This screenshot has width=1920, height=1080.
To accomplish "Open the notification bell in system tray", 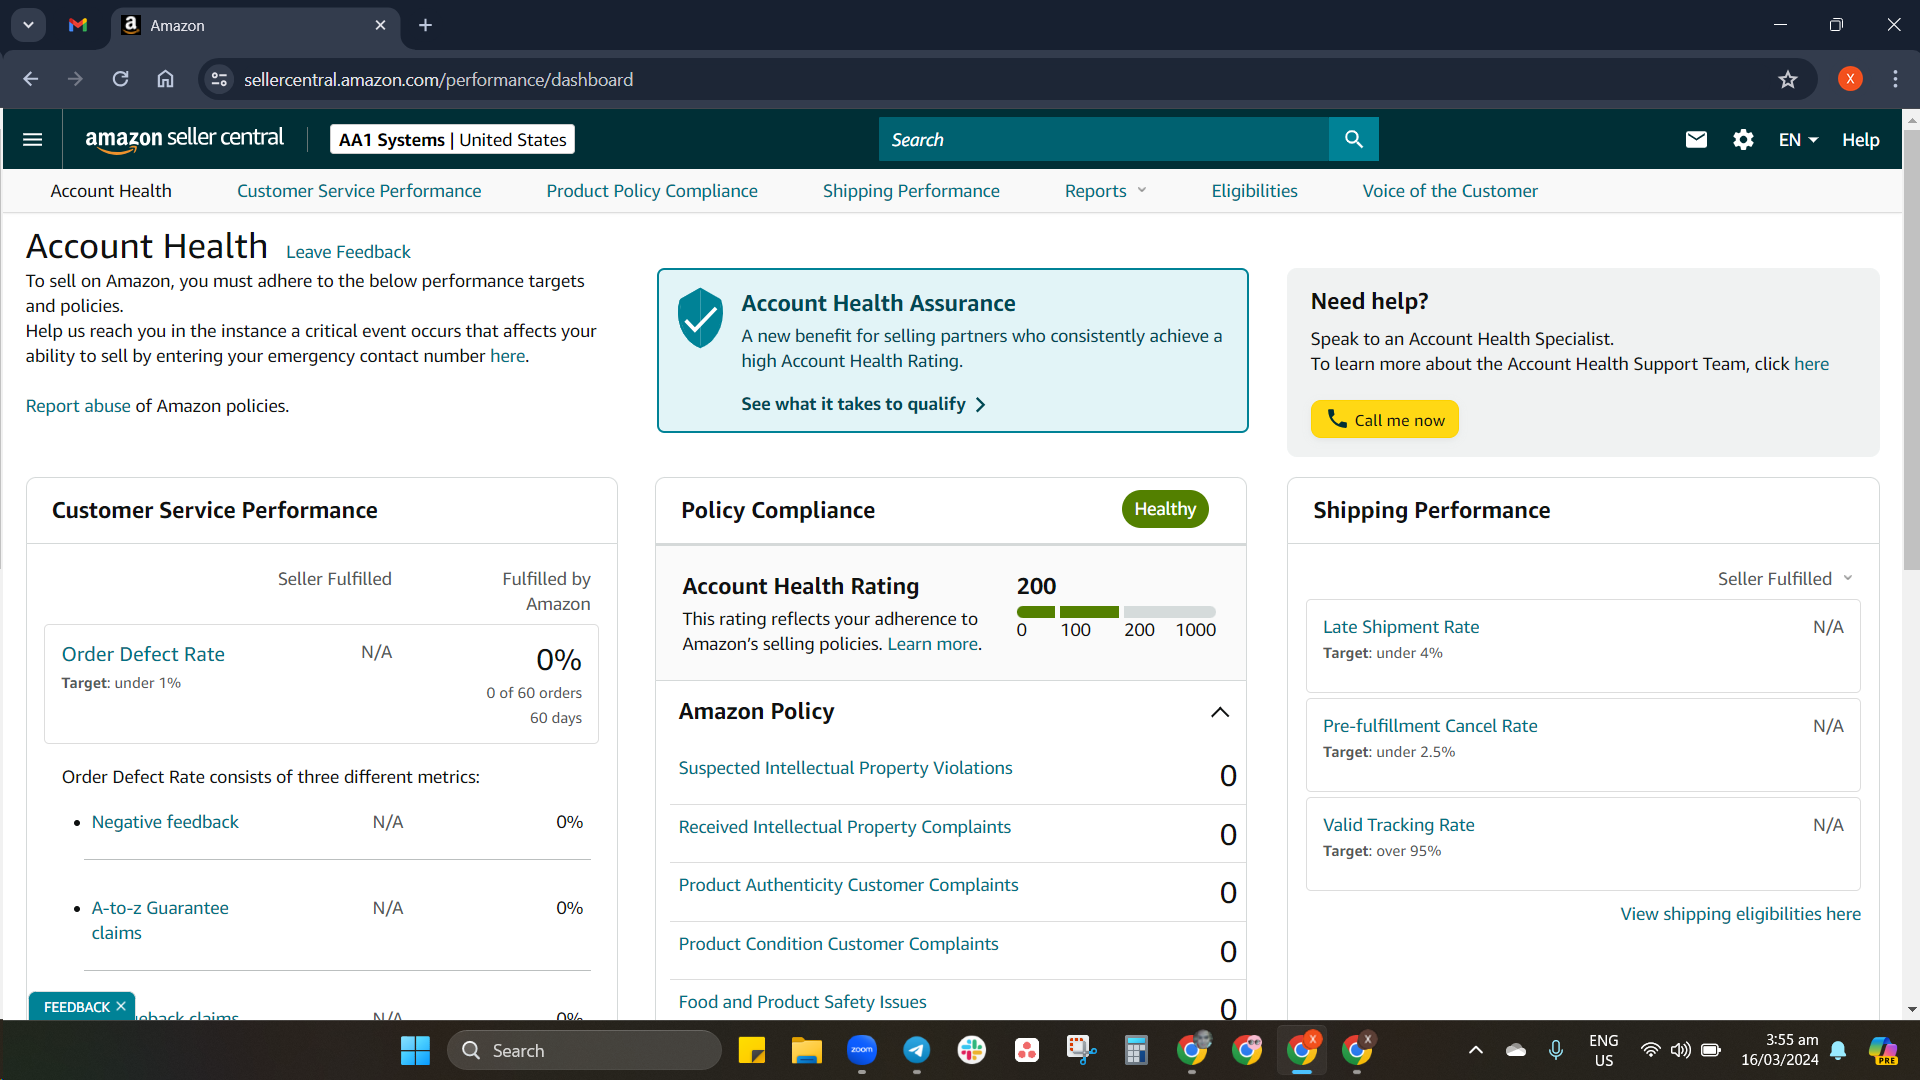I will [x=1838, y=1050].
